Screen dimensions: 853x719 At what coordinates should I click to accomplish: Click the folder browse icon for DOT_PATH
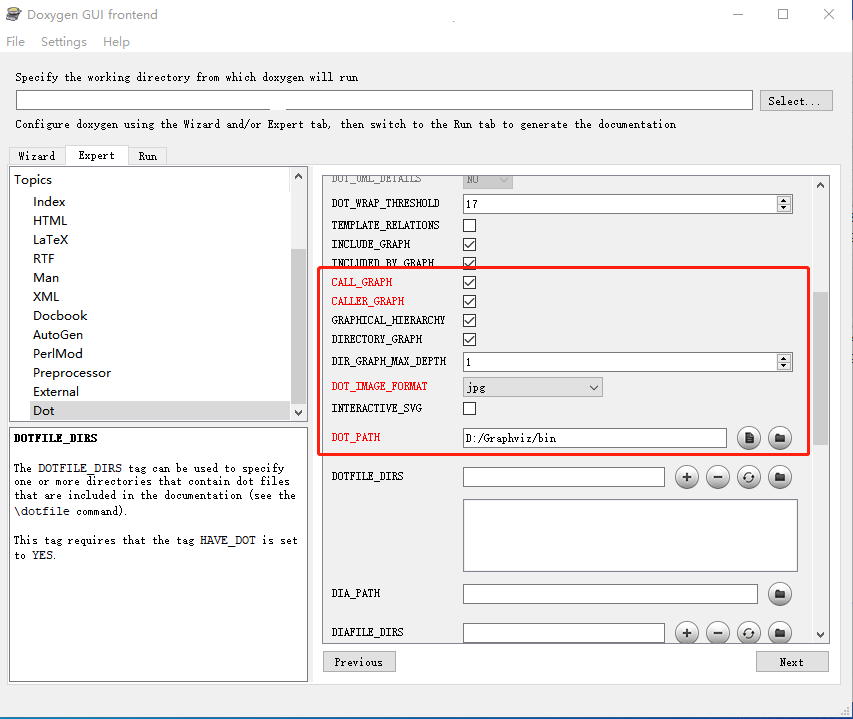780,438
